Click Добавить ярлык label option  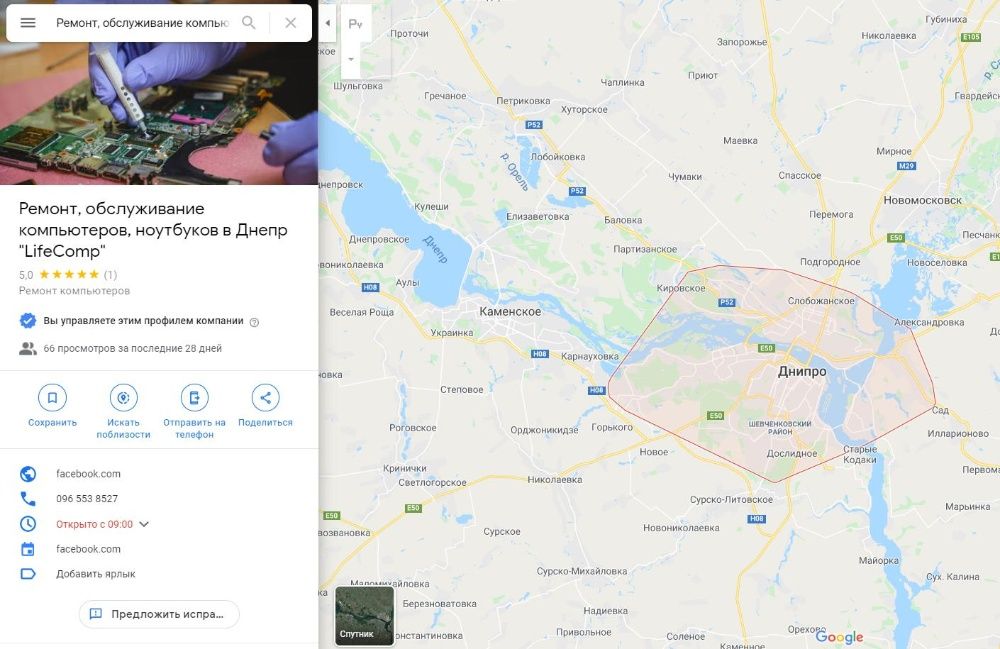96,574
